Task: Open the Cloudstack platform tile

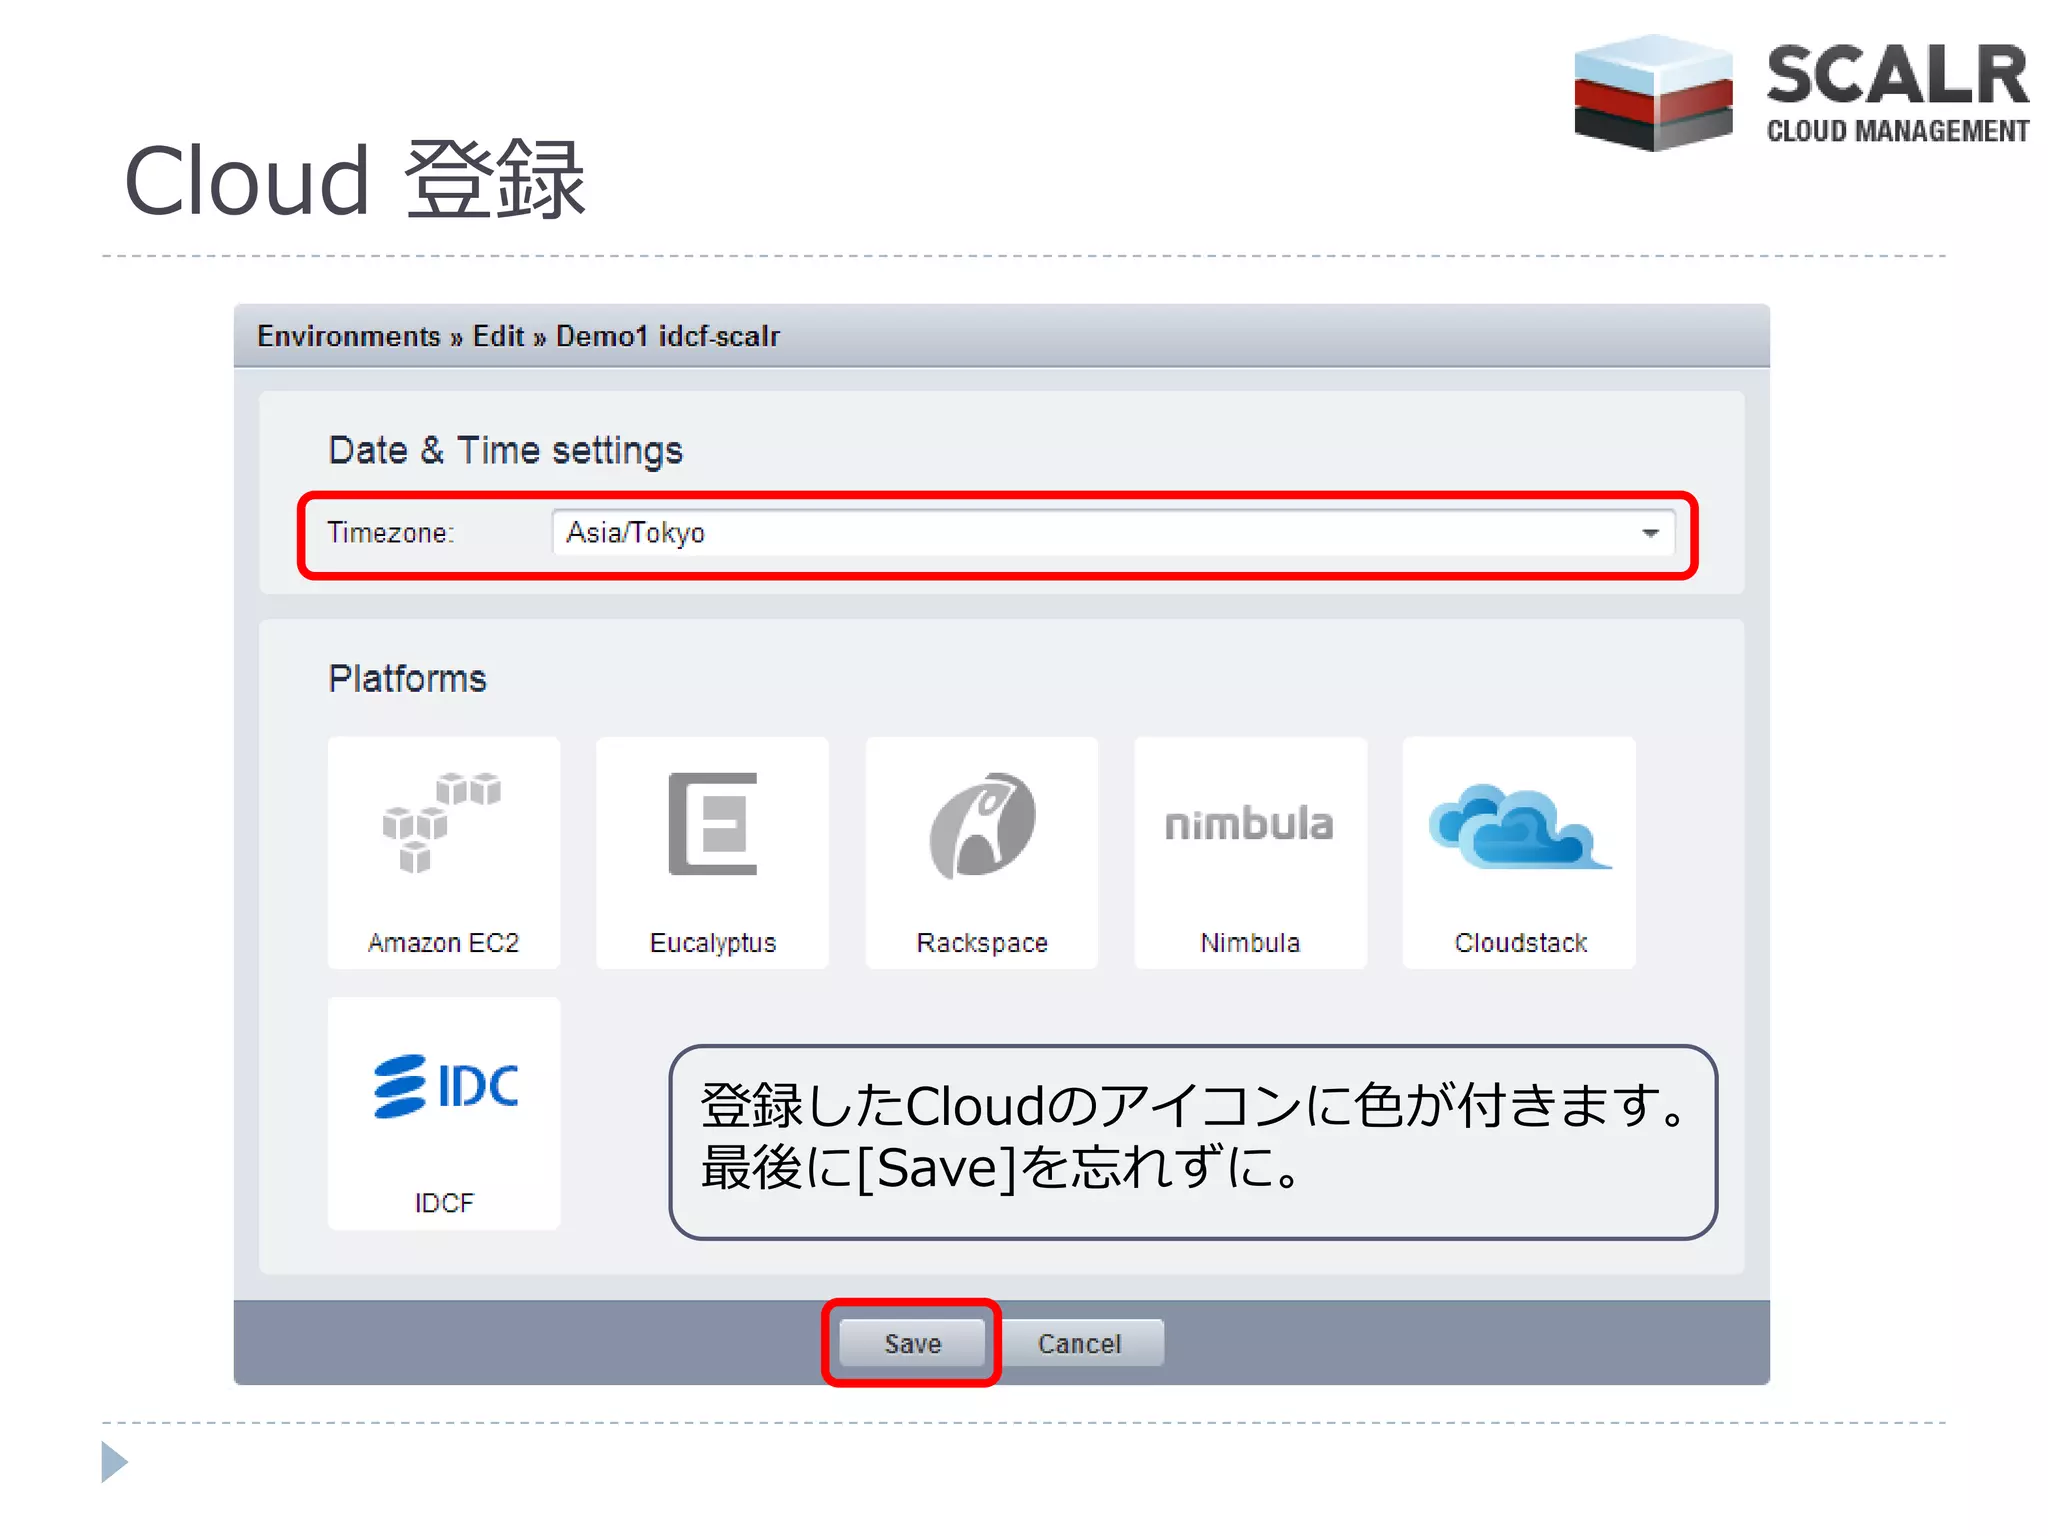Action: pyautogui.click(x=1519, y=852)
